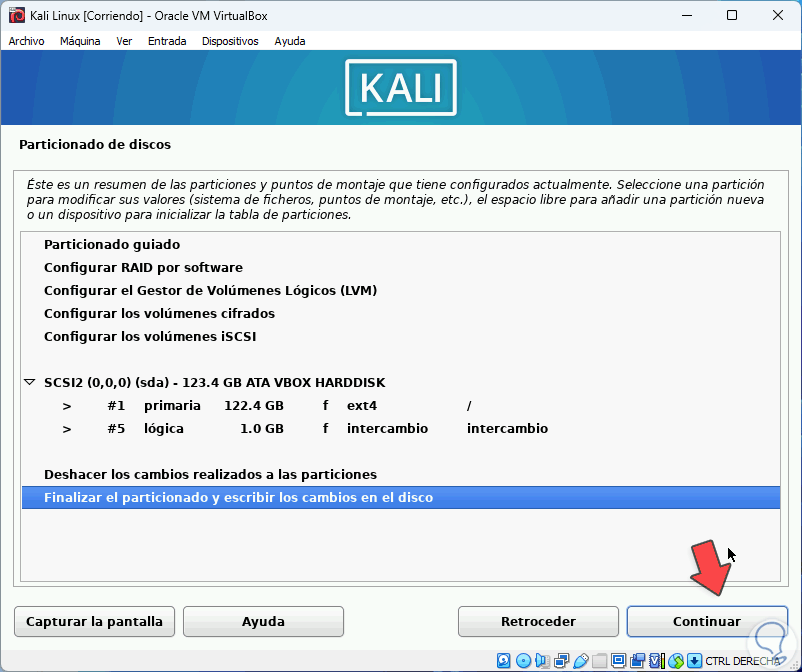Select Particionado guiado option
The width and height of the screenshot is (802, 672).
(x=401, y=244)
